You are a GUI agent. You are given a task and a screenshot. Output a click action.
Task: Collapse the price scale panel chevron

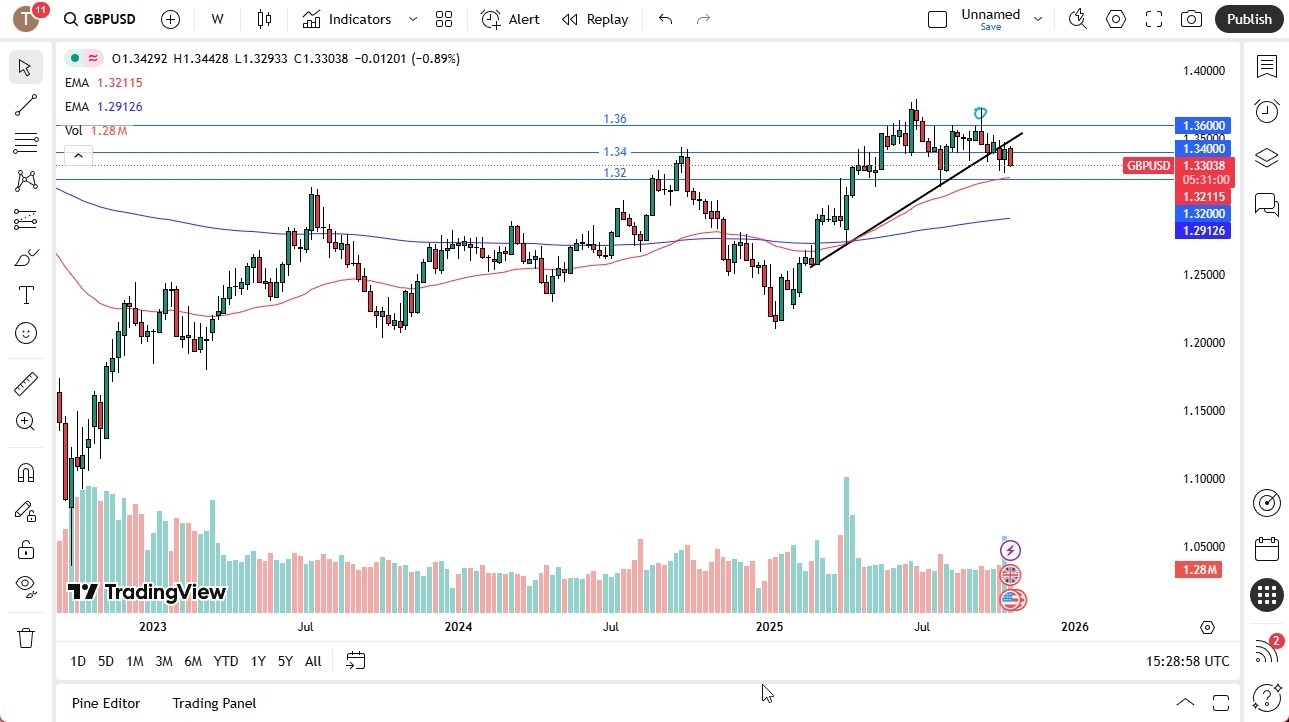click(x=78, y=155)
